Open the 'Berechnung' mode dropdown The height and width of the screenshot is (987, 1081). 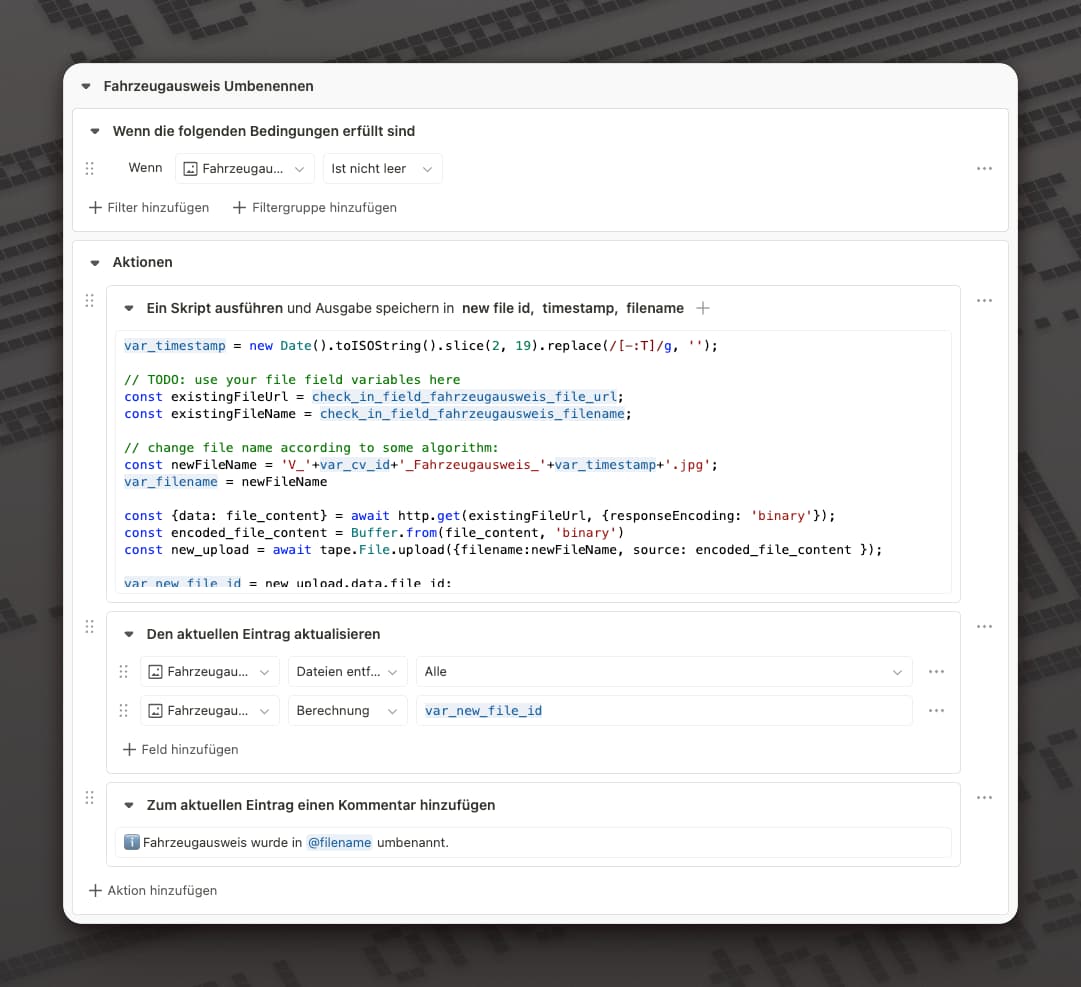(x=347, y=711)
